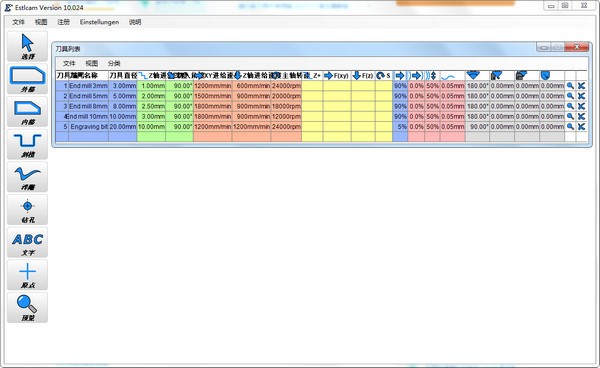Viewport: 600px width, 368px height.
Task: Click the 刀具直径 column header
Action: coord(123,76)
